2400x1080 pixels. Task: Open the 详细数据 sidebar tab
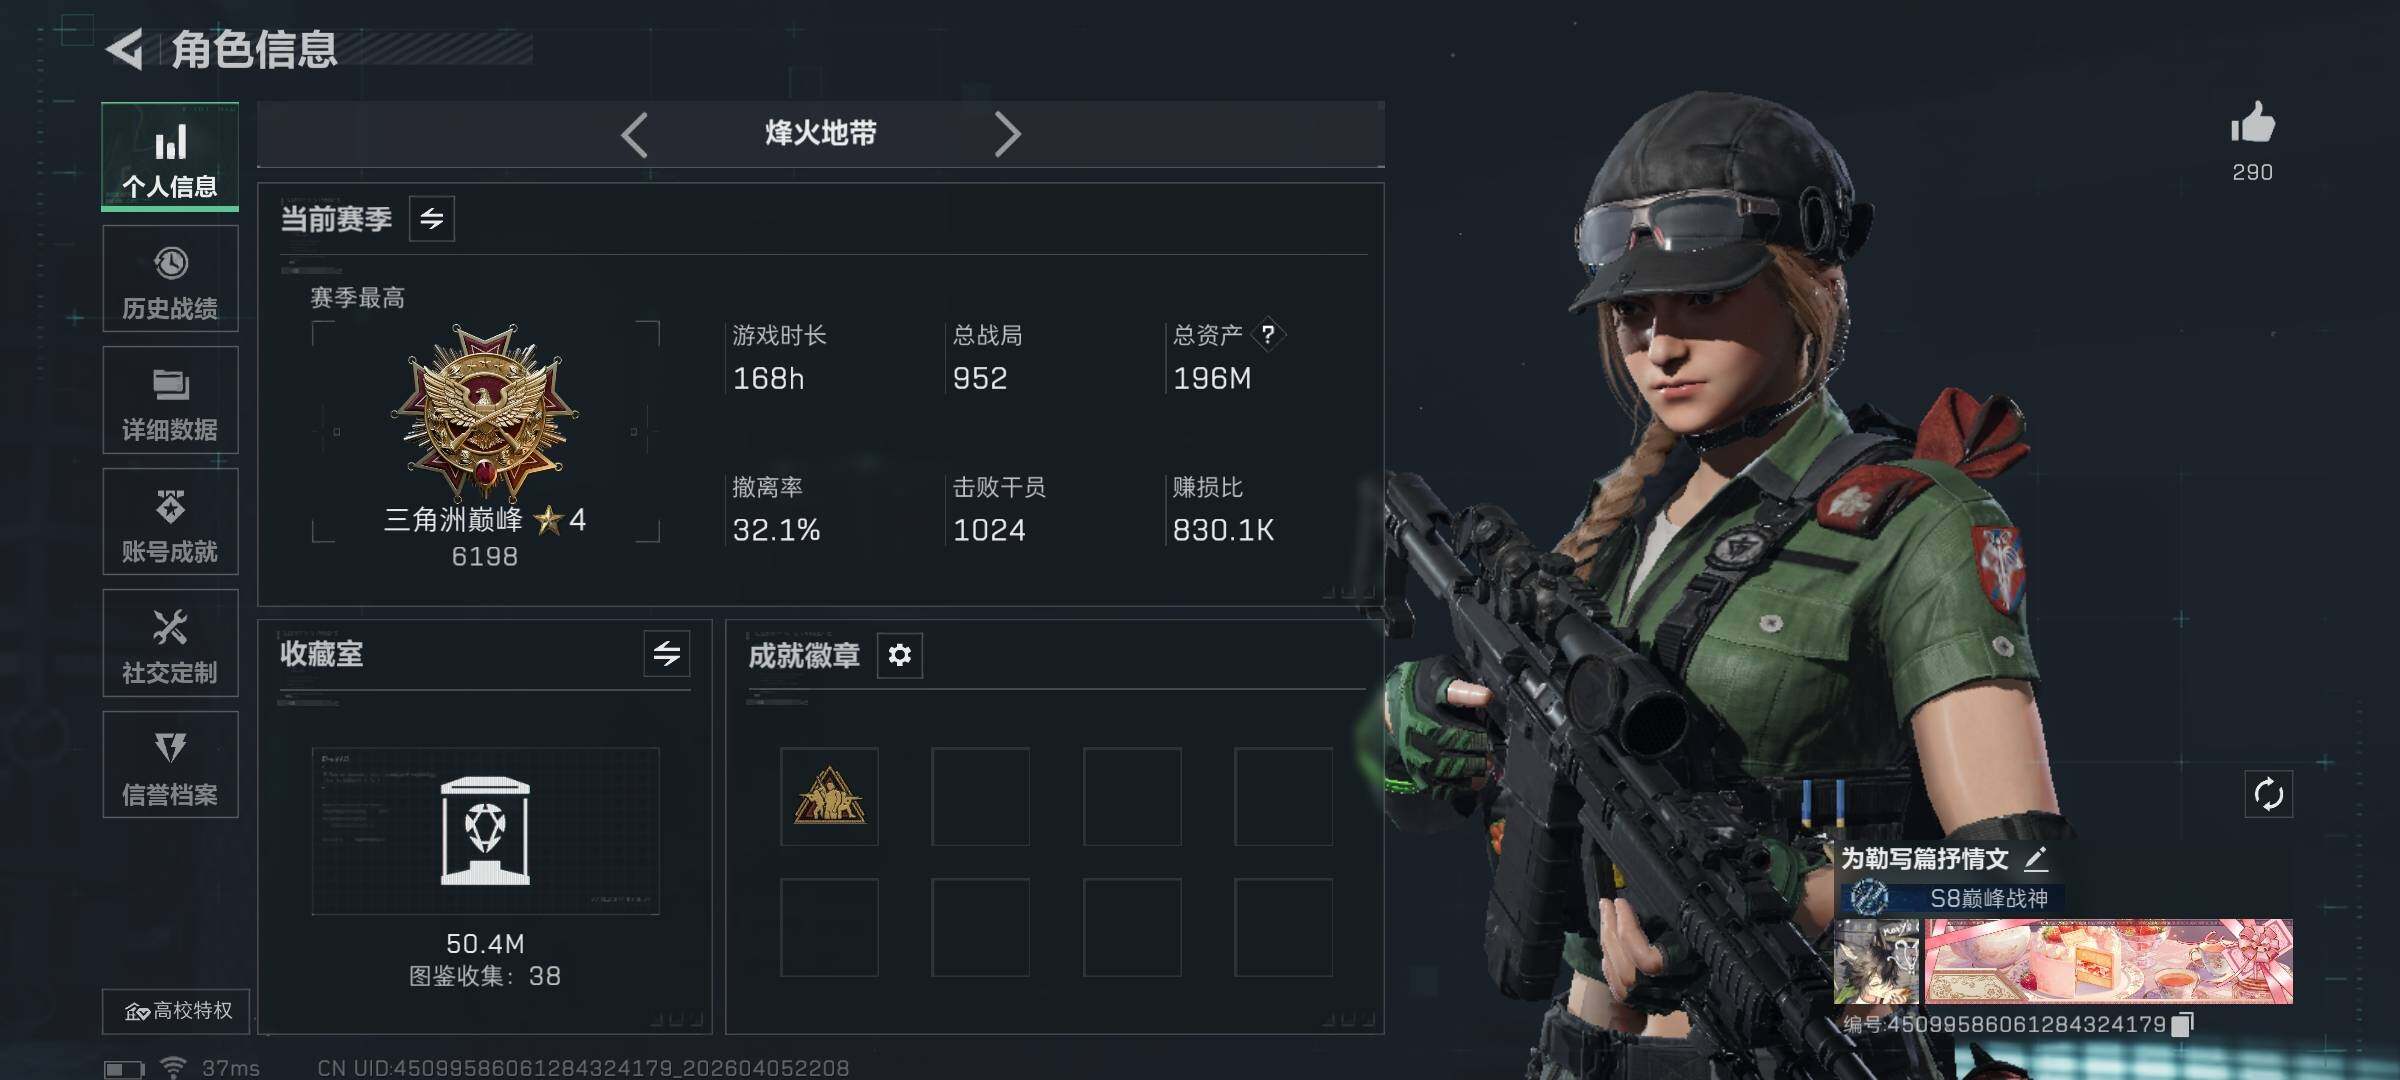170,400
